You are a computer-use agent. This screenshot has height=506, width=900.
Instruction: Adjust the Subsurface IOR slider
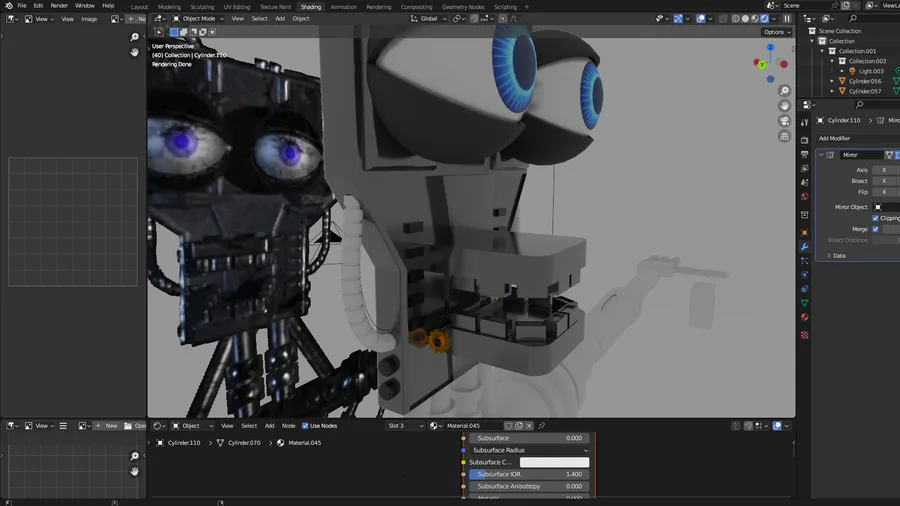[529, 474]
